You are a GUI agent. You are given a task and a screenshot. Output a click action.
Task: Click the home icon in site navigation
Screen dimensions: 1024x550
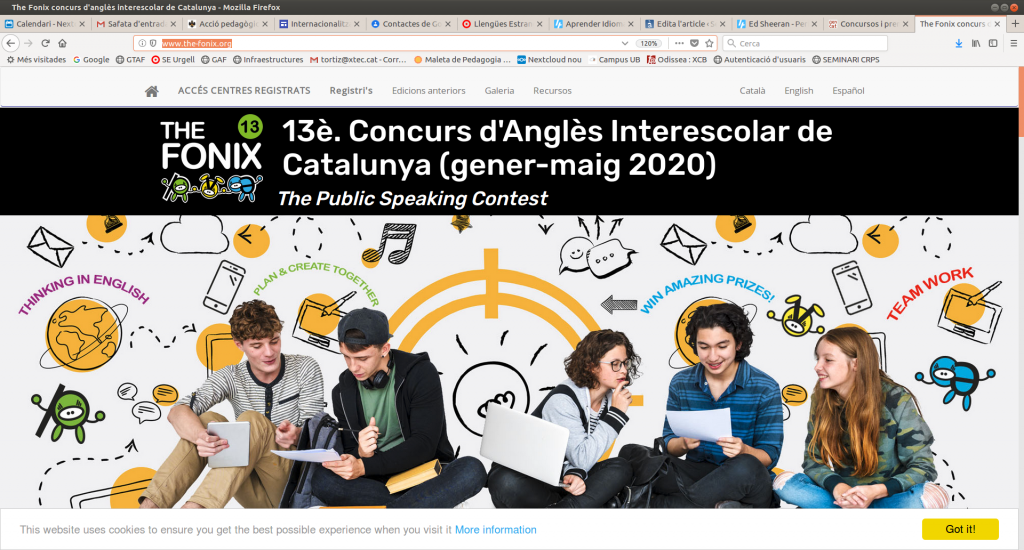coord(152,91)
